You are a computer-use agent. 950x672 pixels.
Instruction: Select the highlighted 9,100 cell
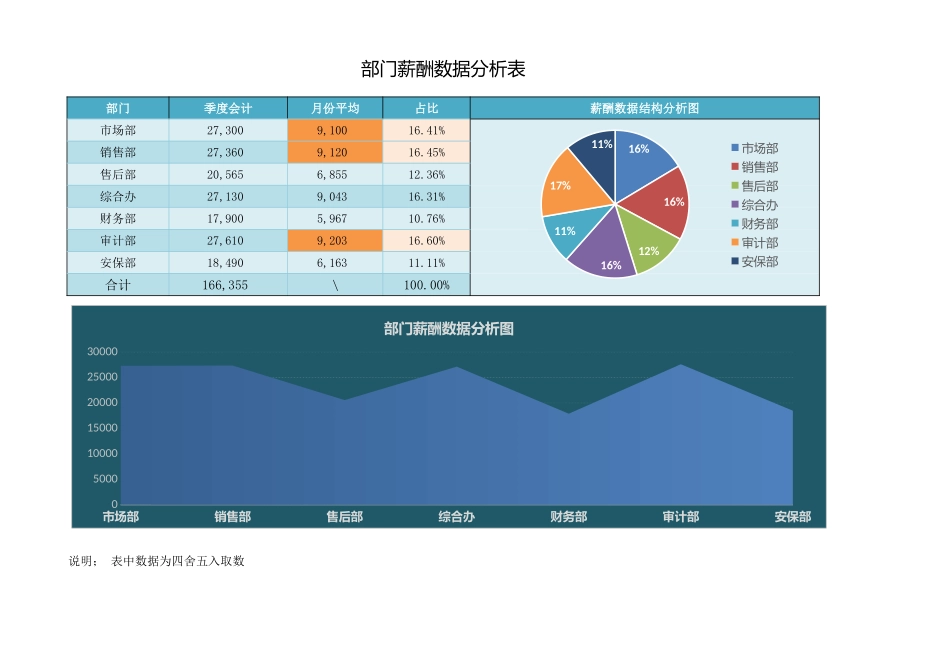[334, 130]
